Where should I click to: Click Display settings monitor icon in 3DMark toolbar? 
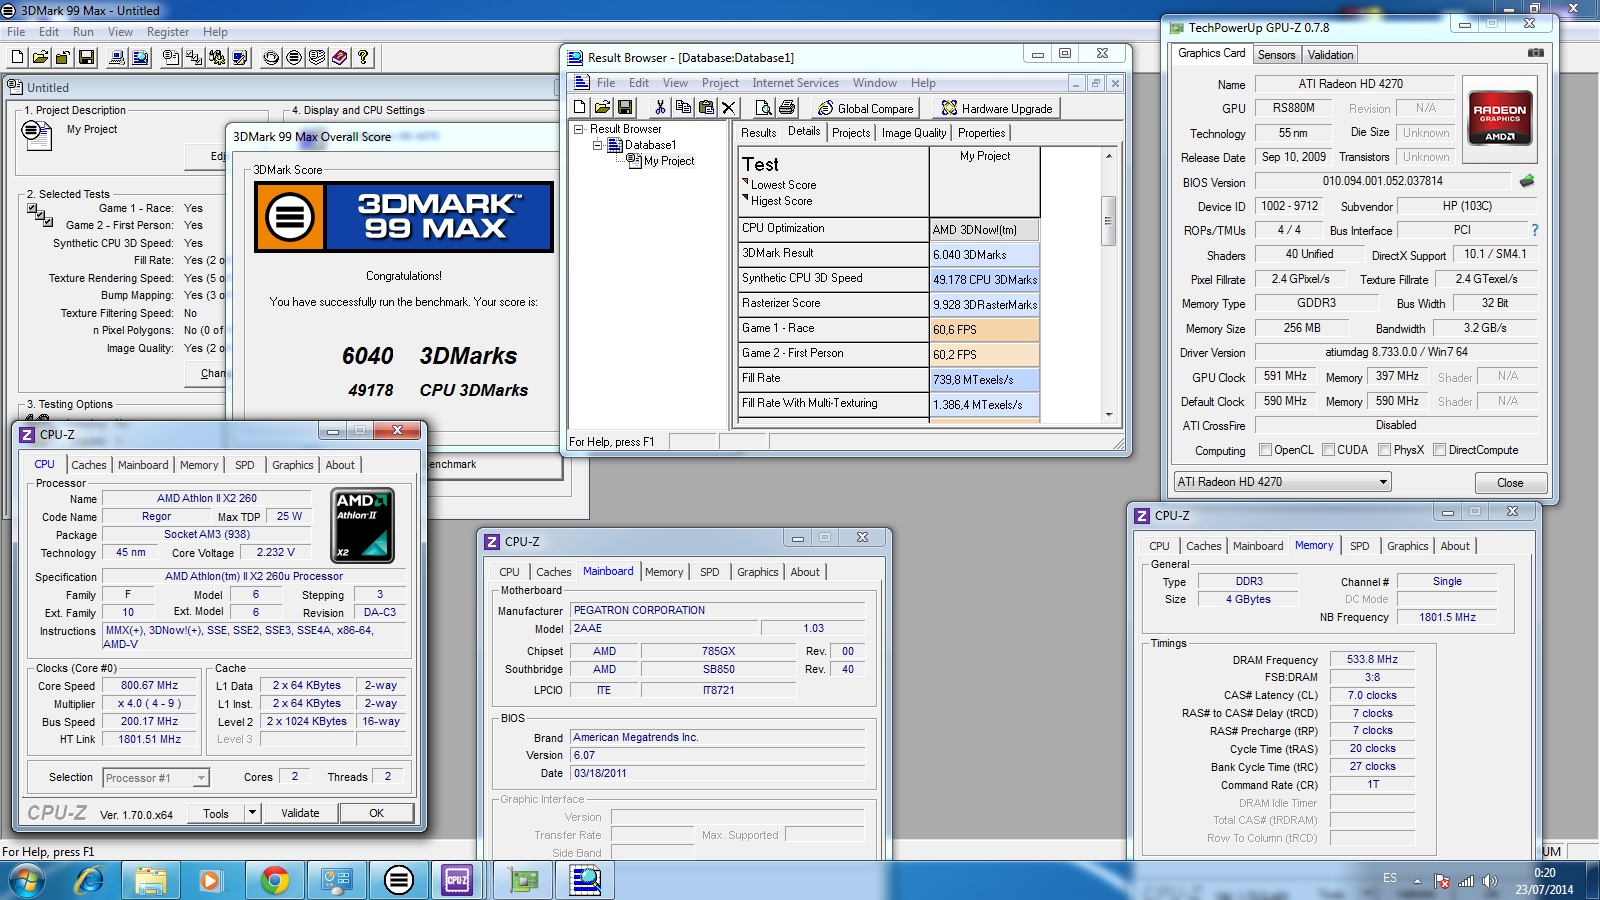coord(240,57)
